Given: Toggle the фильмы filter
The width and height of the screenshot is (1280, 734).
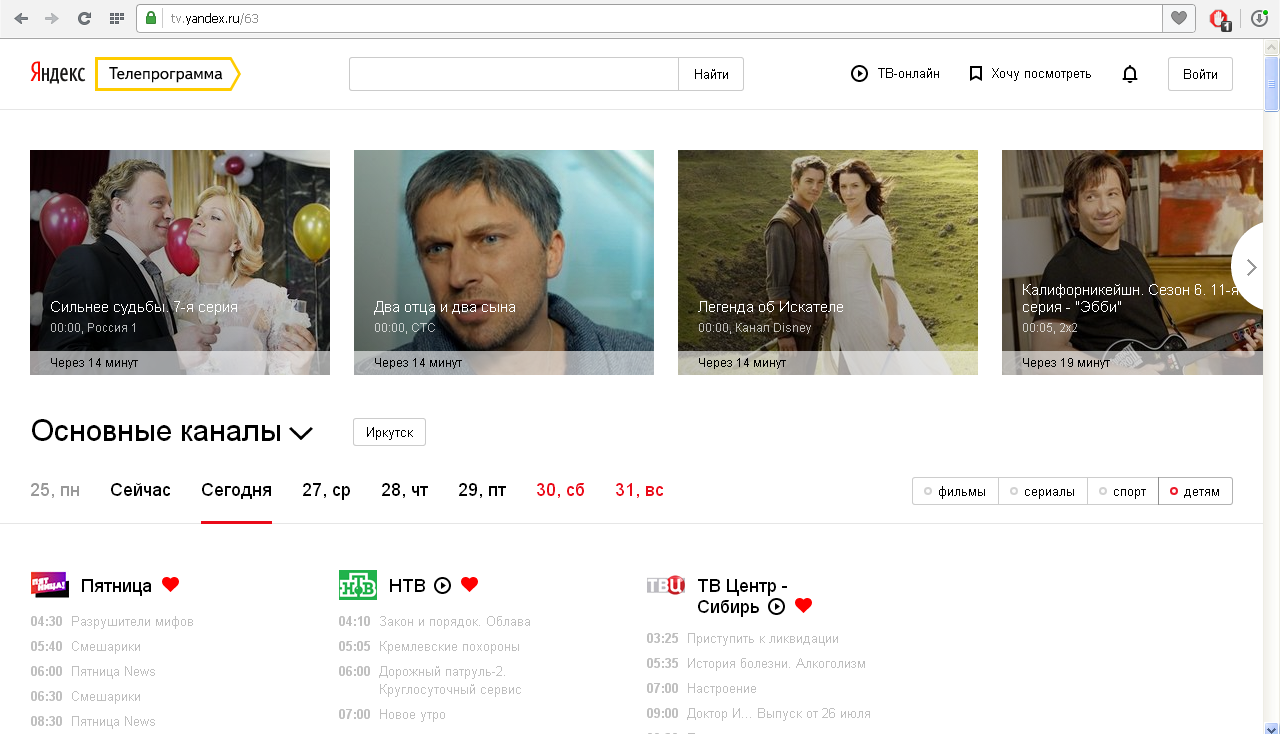Looking at the screenshot, I should pyautogui.click(x=955, y=491).
